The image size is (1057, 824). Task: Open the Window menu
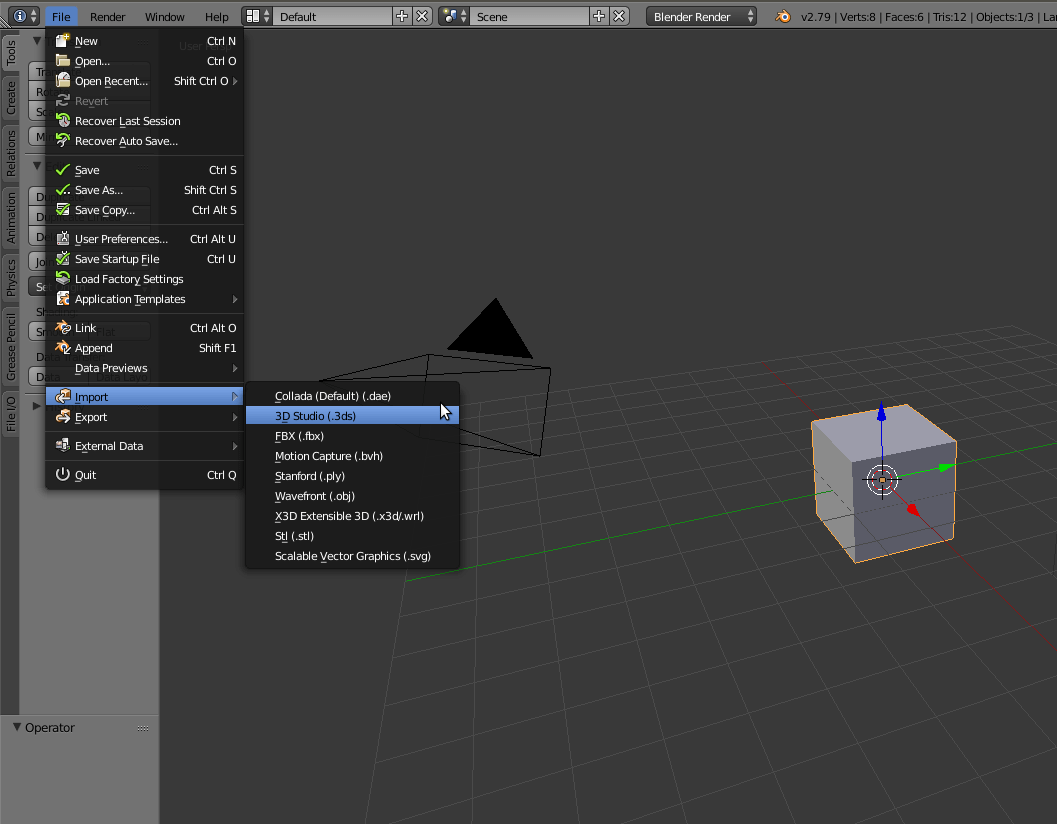[164, 17]
